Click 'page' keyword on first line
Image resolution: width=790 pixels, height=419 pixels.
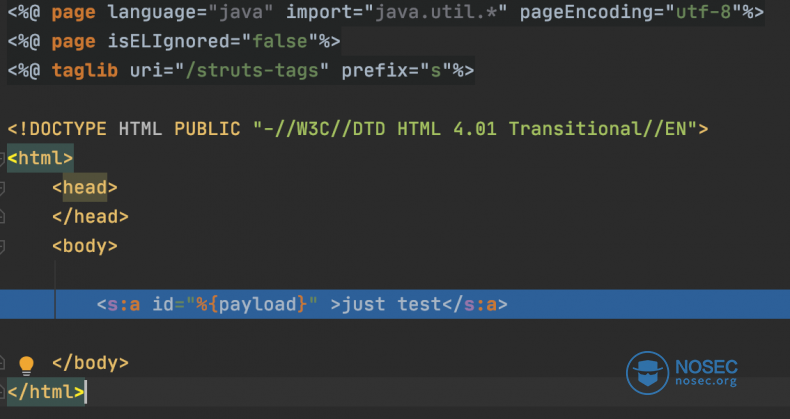click(x=74, y=12)
